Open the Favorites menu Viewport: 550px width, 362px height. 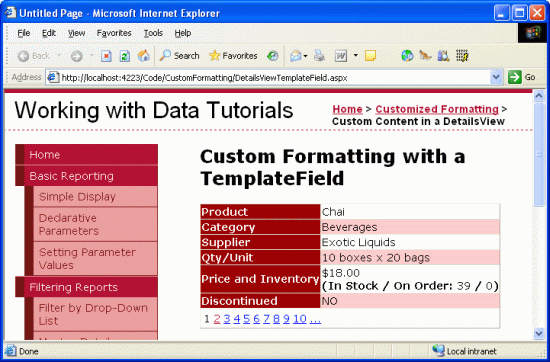coord(114,33)
